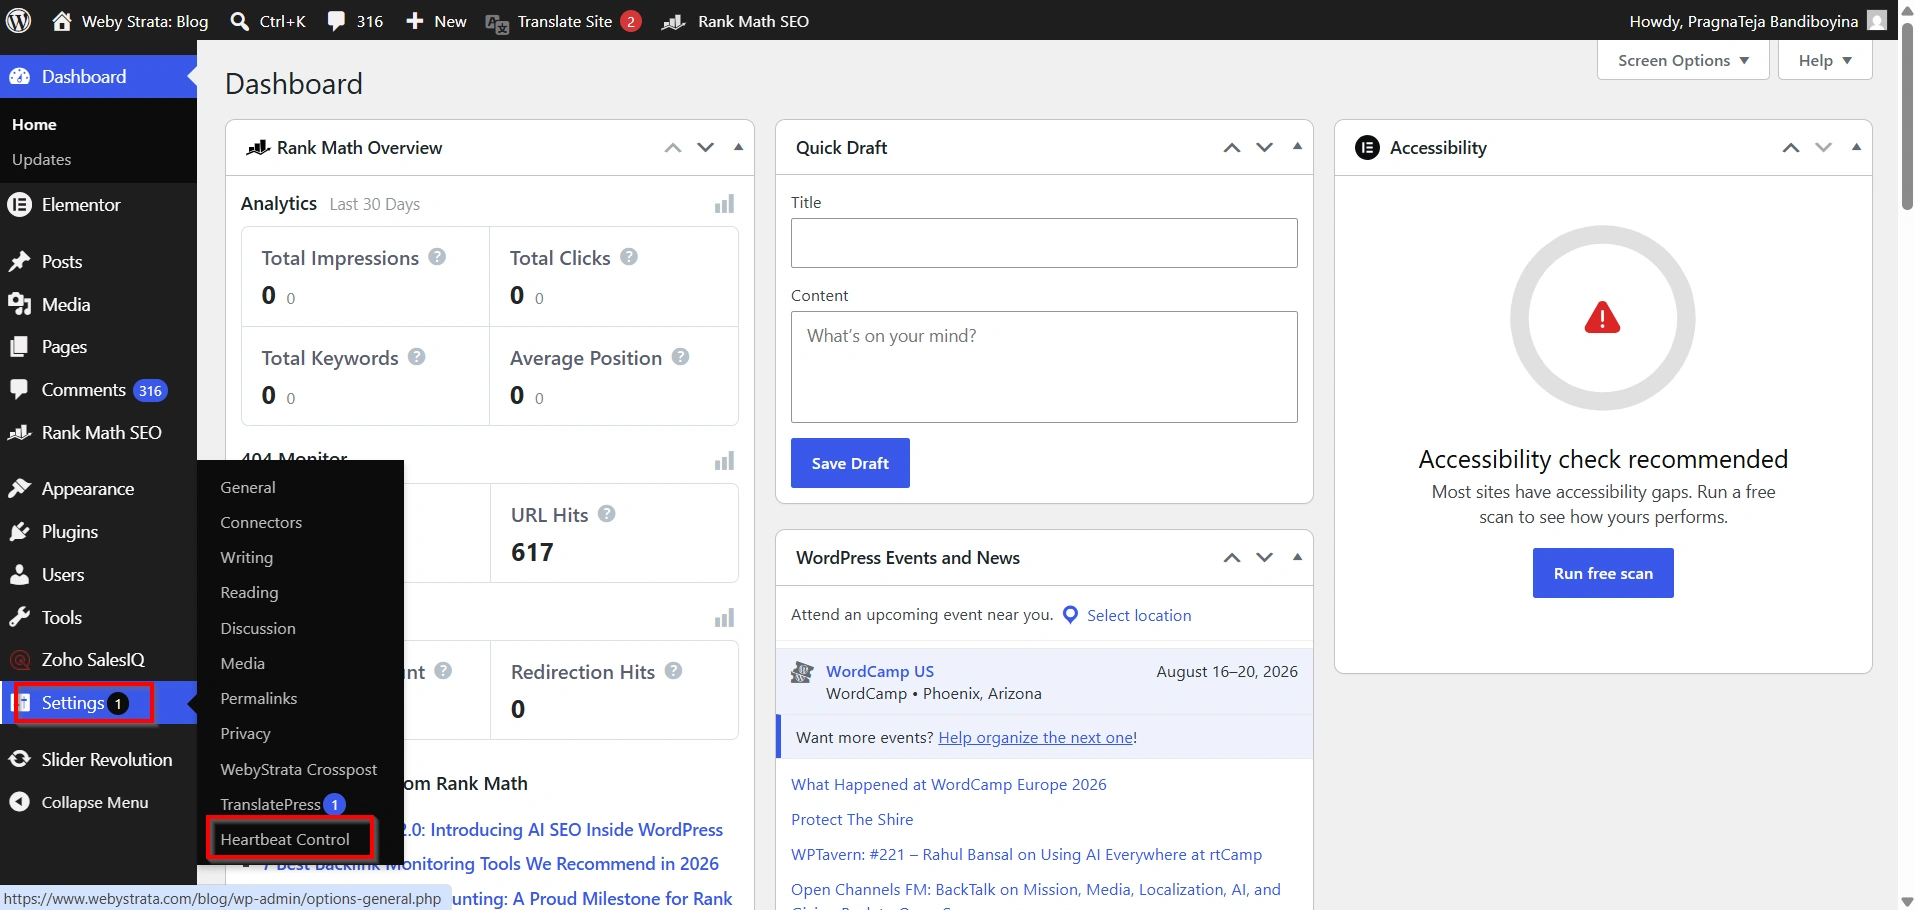Viewport: 1915px width, 910px height.
Task: Open Weby Strata: Blog home link
Action: click(x=130, y=21)
